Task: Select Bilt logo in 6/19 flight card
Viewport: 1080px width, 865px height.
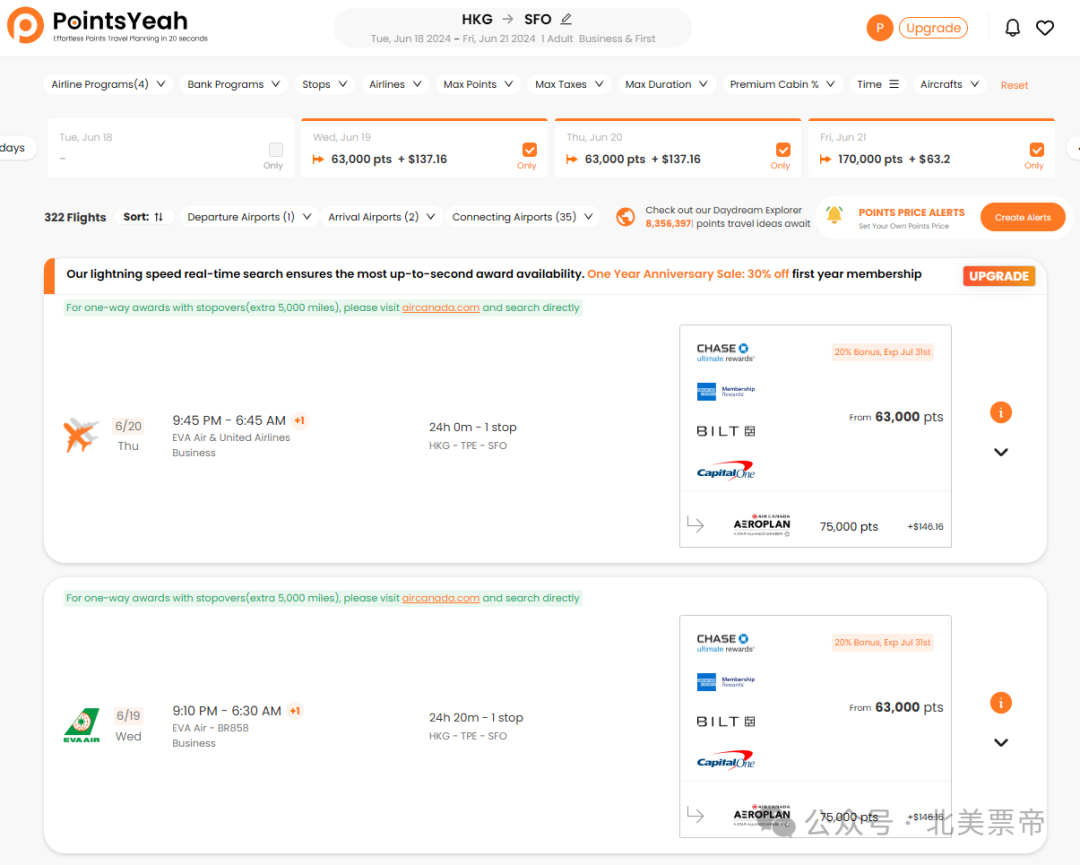Action: coord(725,722)
